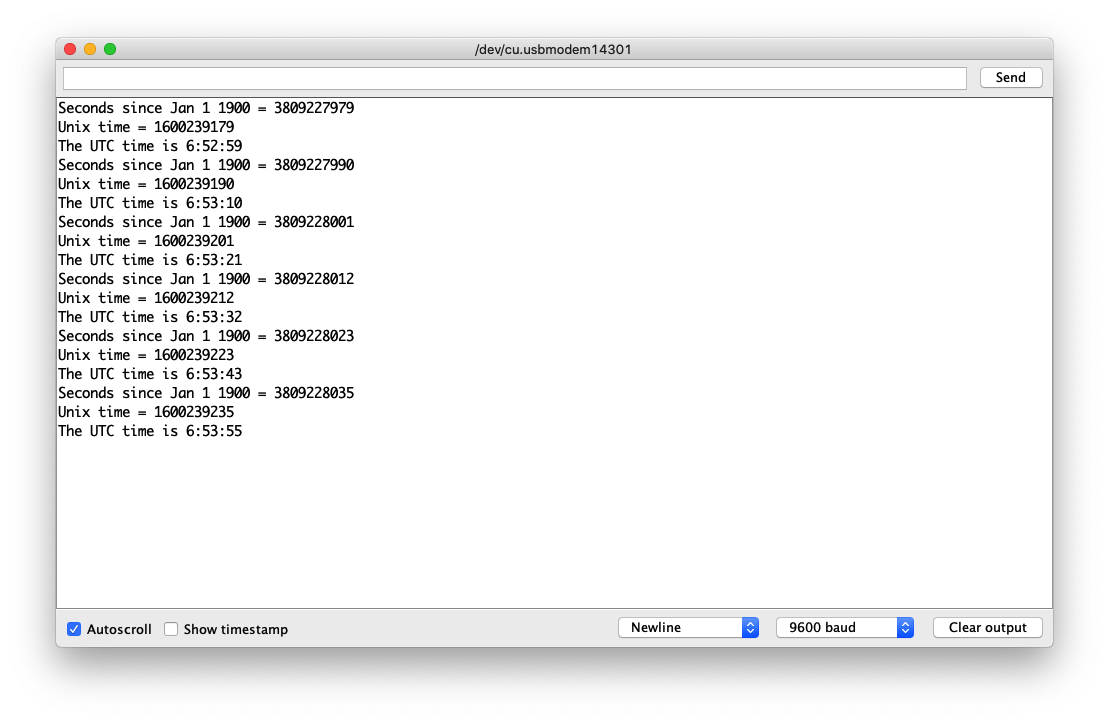The height and width of the screenshot is (721, 1109).
Task: Select line 'The UTC time is 6:53:21'
Action: (x=150, y=260)
